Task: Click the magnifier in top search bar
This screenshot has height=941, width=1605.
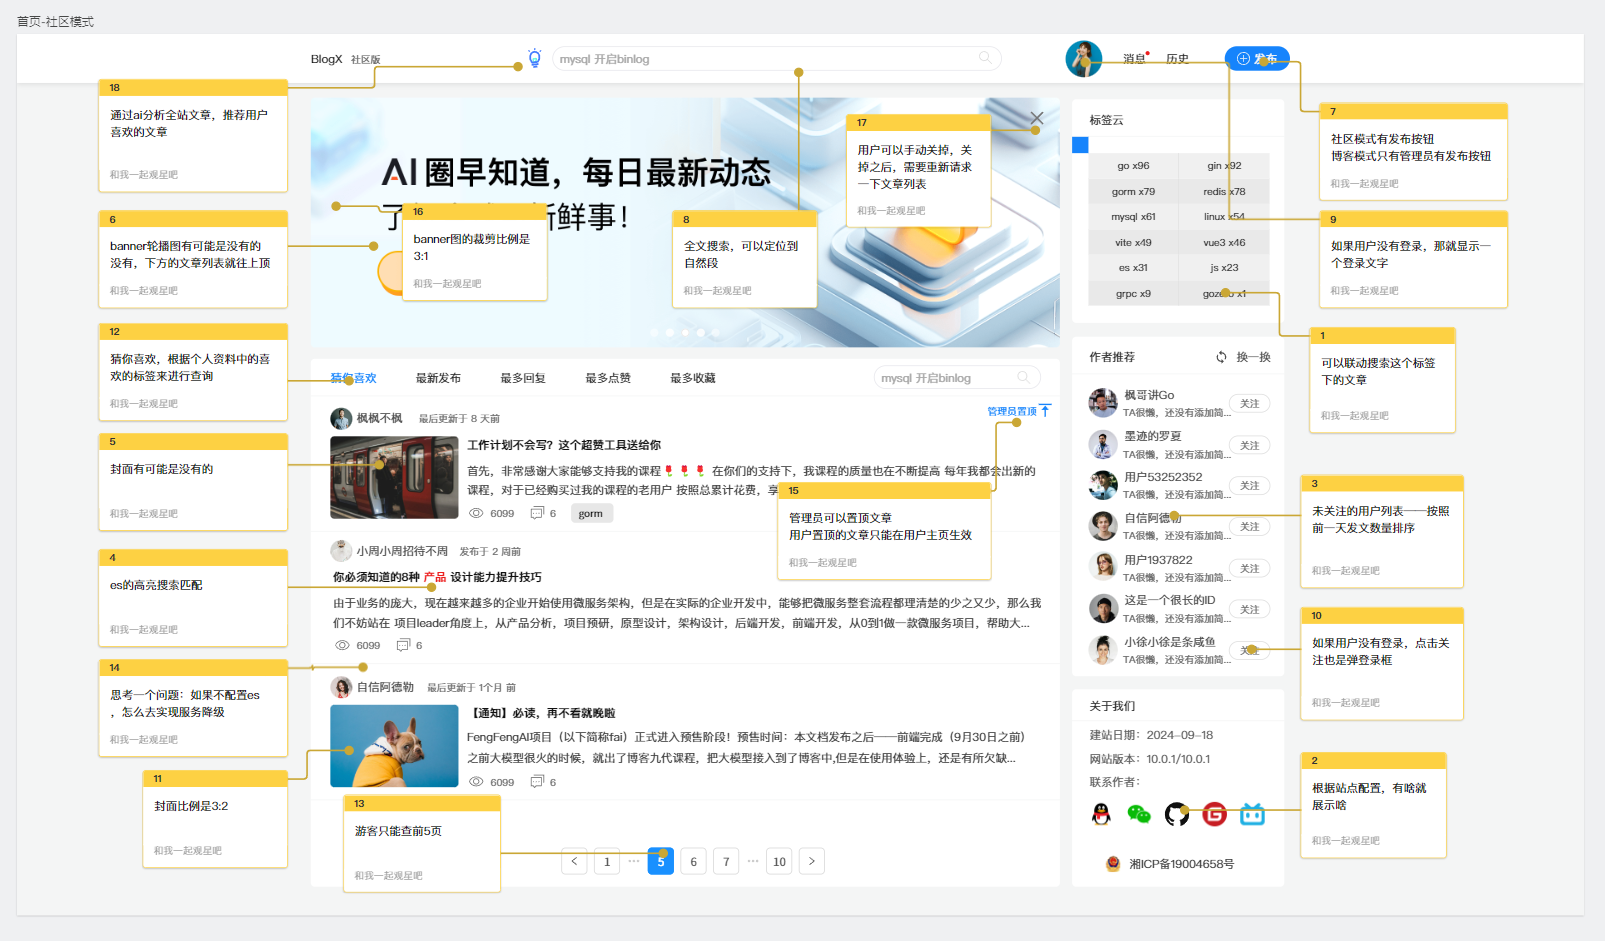Action: 985,58
